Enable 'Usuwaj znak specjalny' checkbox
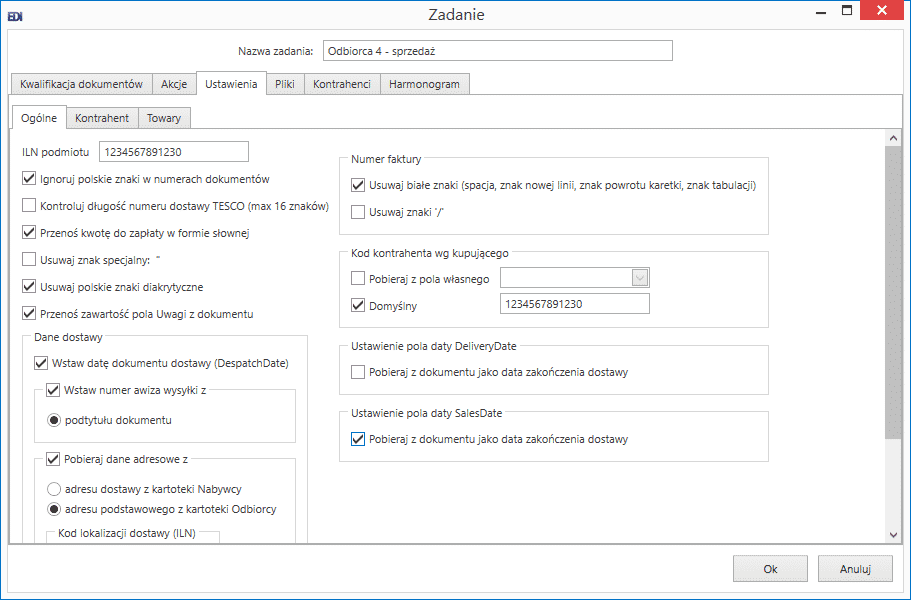The image size is (911, 600). pos(29,259)
